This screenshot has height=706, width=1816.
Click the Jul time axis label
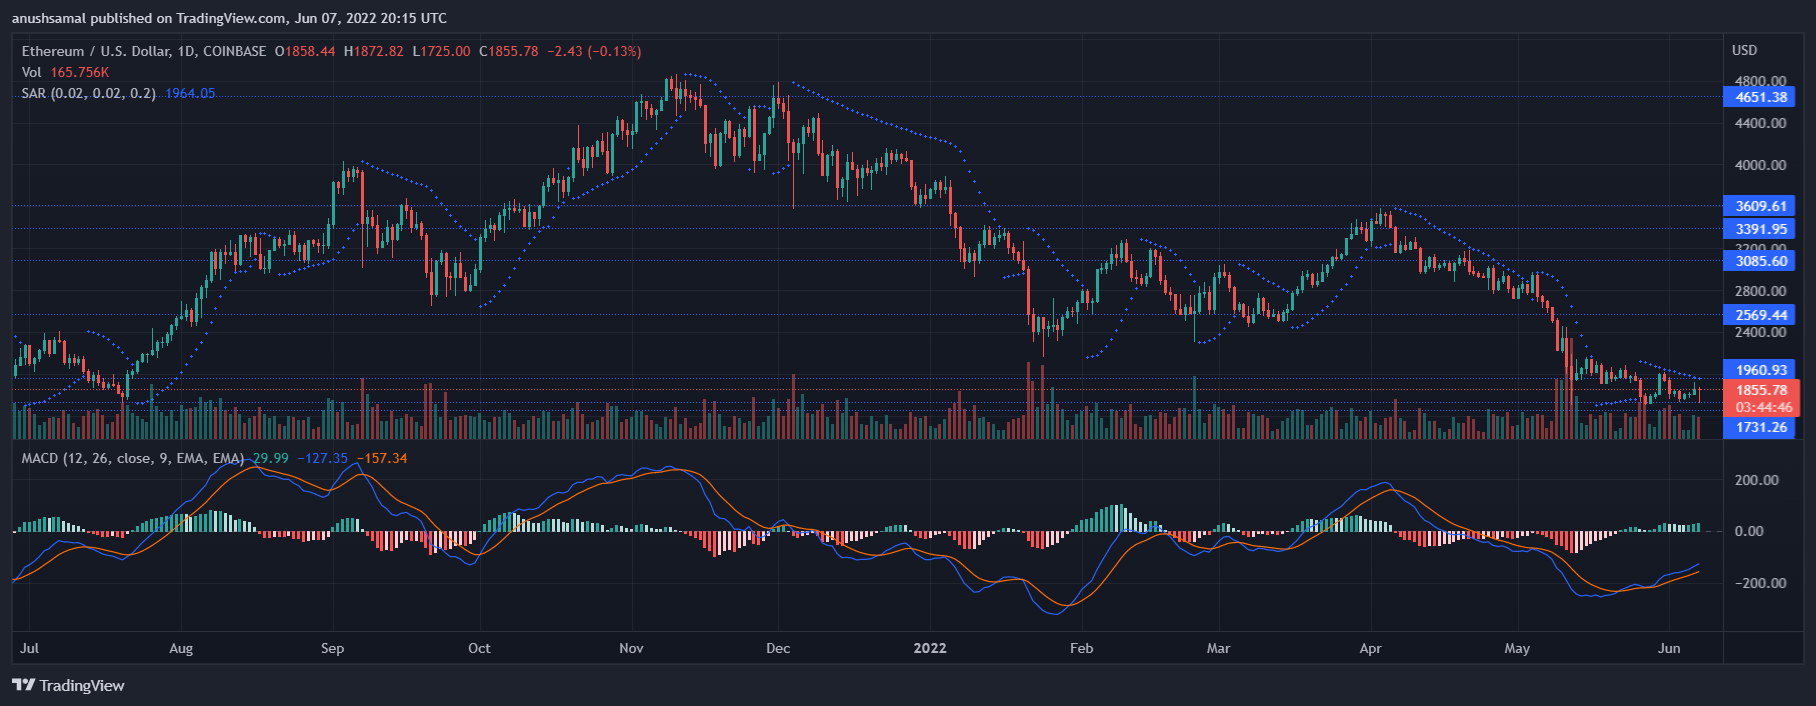[x=29, y=648]
